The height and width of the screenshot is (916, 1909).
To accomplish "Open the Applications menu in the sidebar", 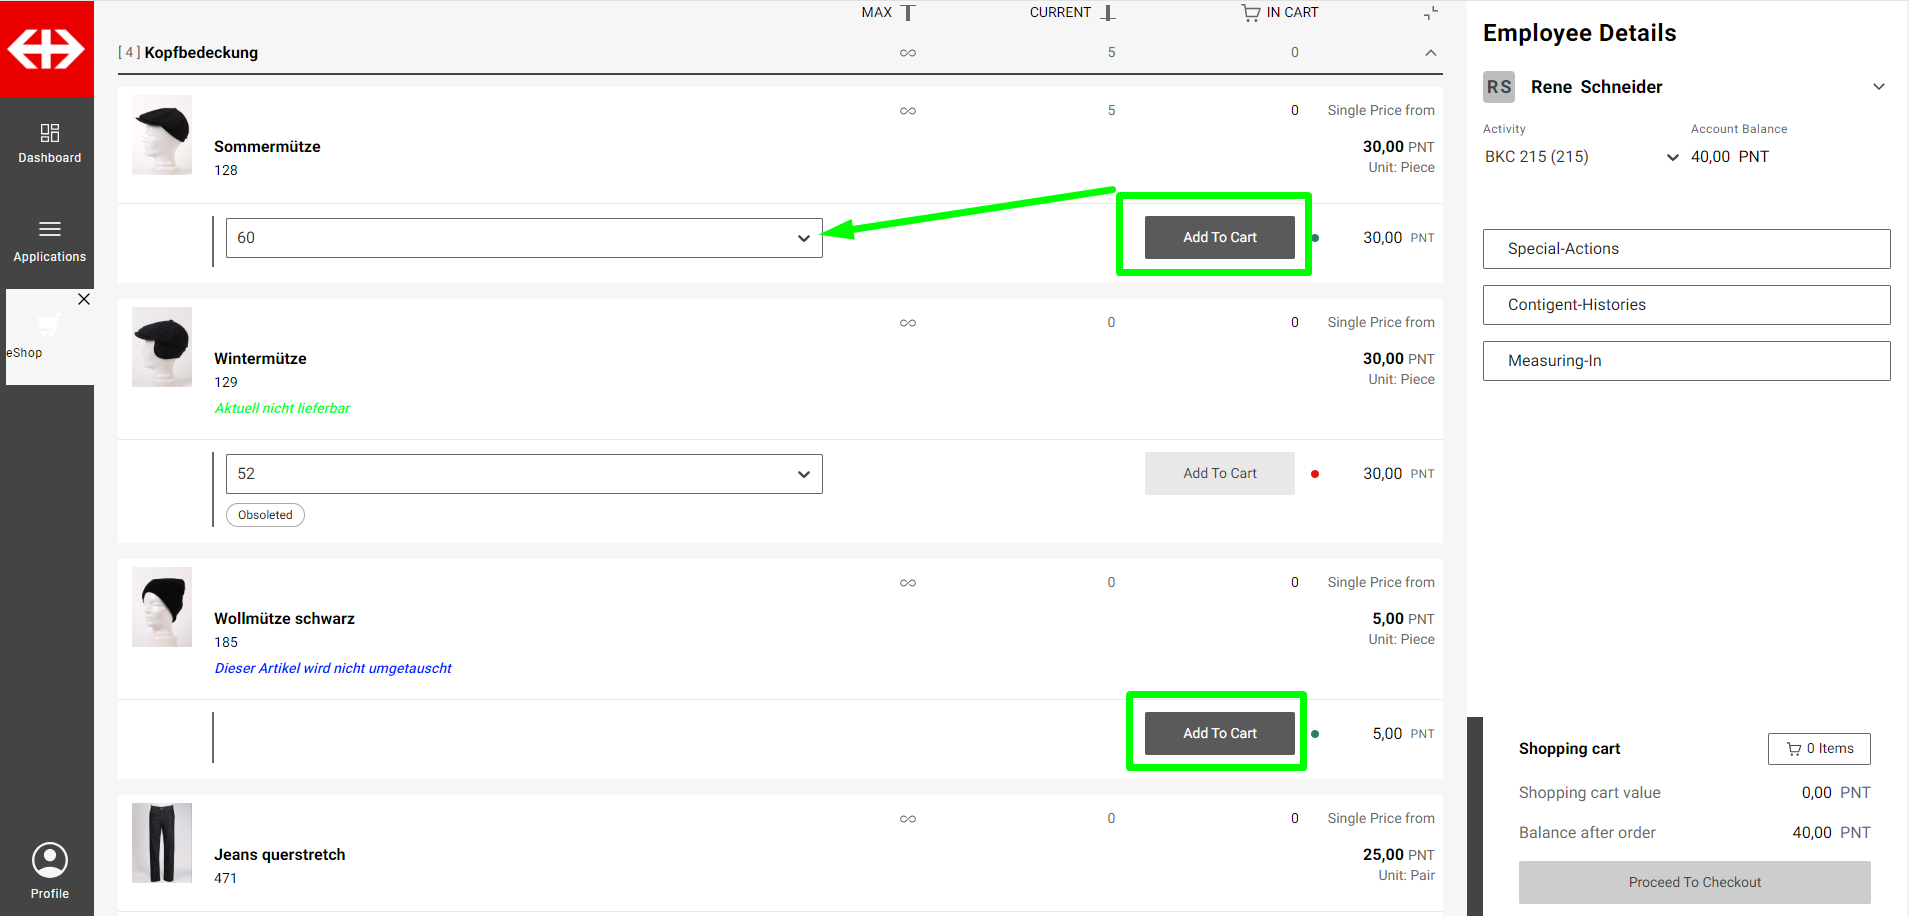I will 49,241.
